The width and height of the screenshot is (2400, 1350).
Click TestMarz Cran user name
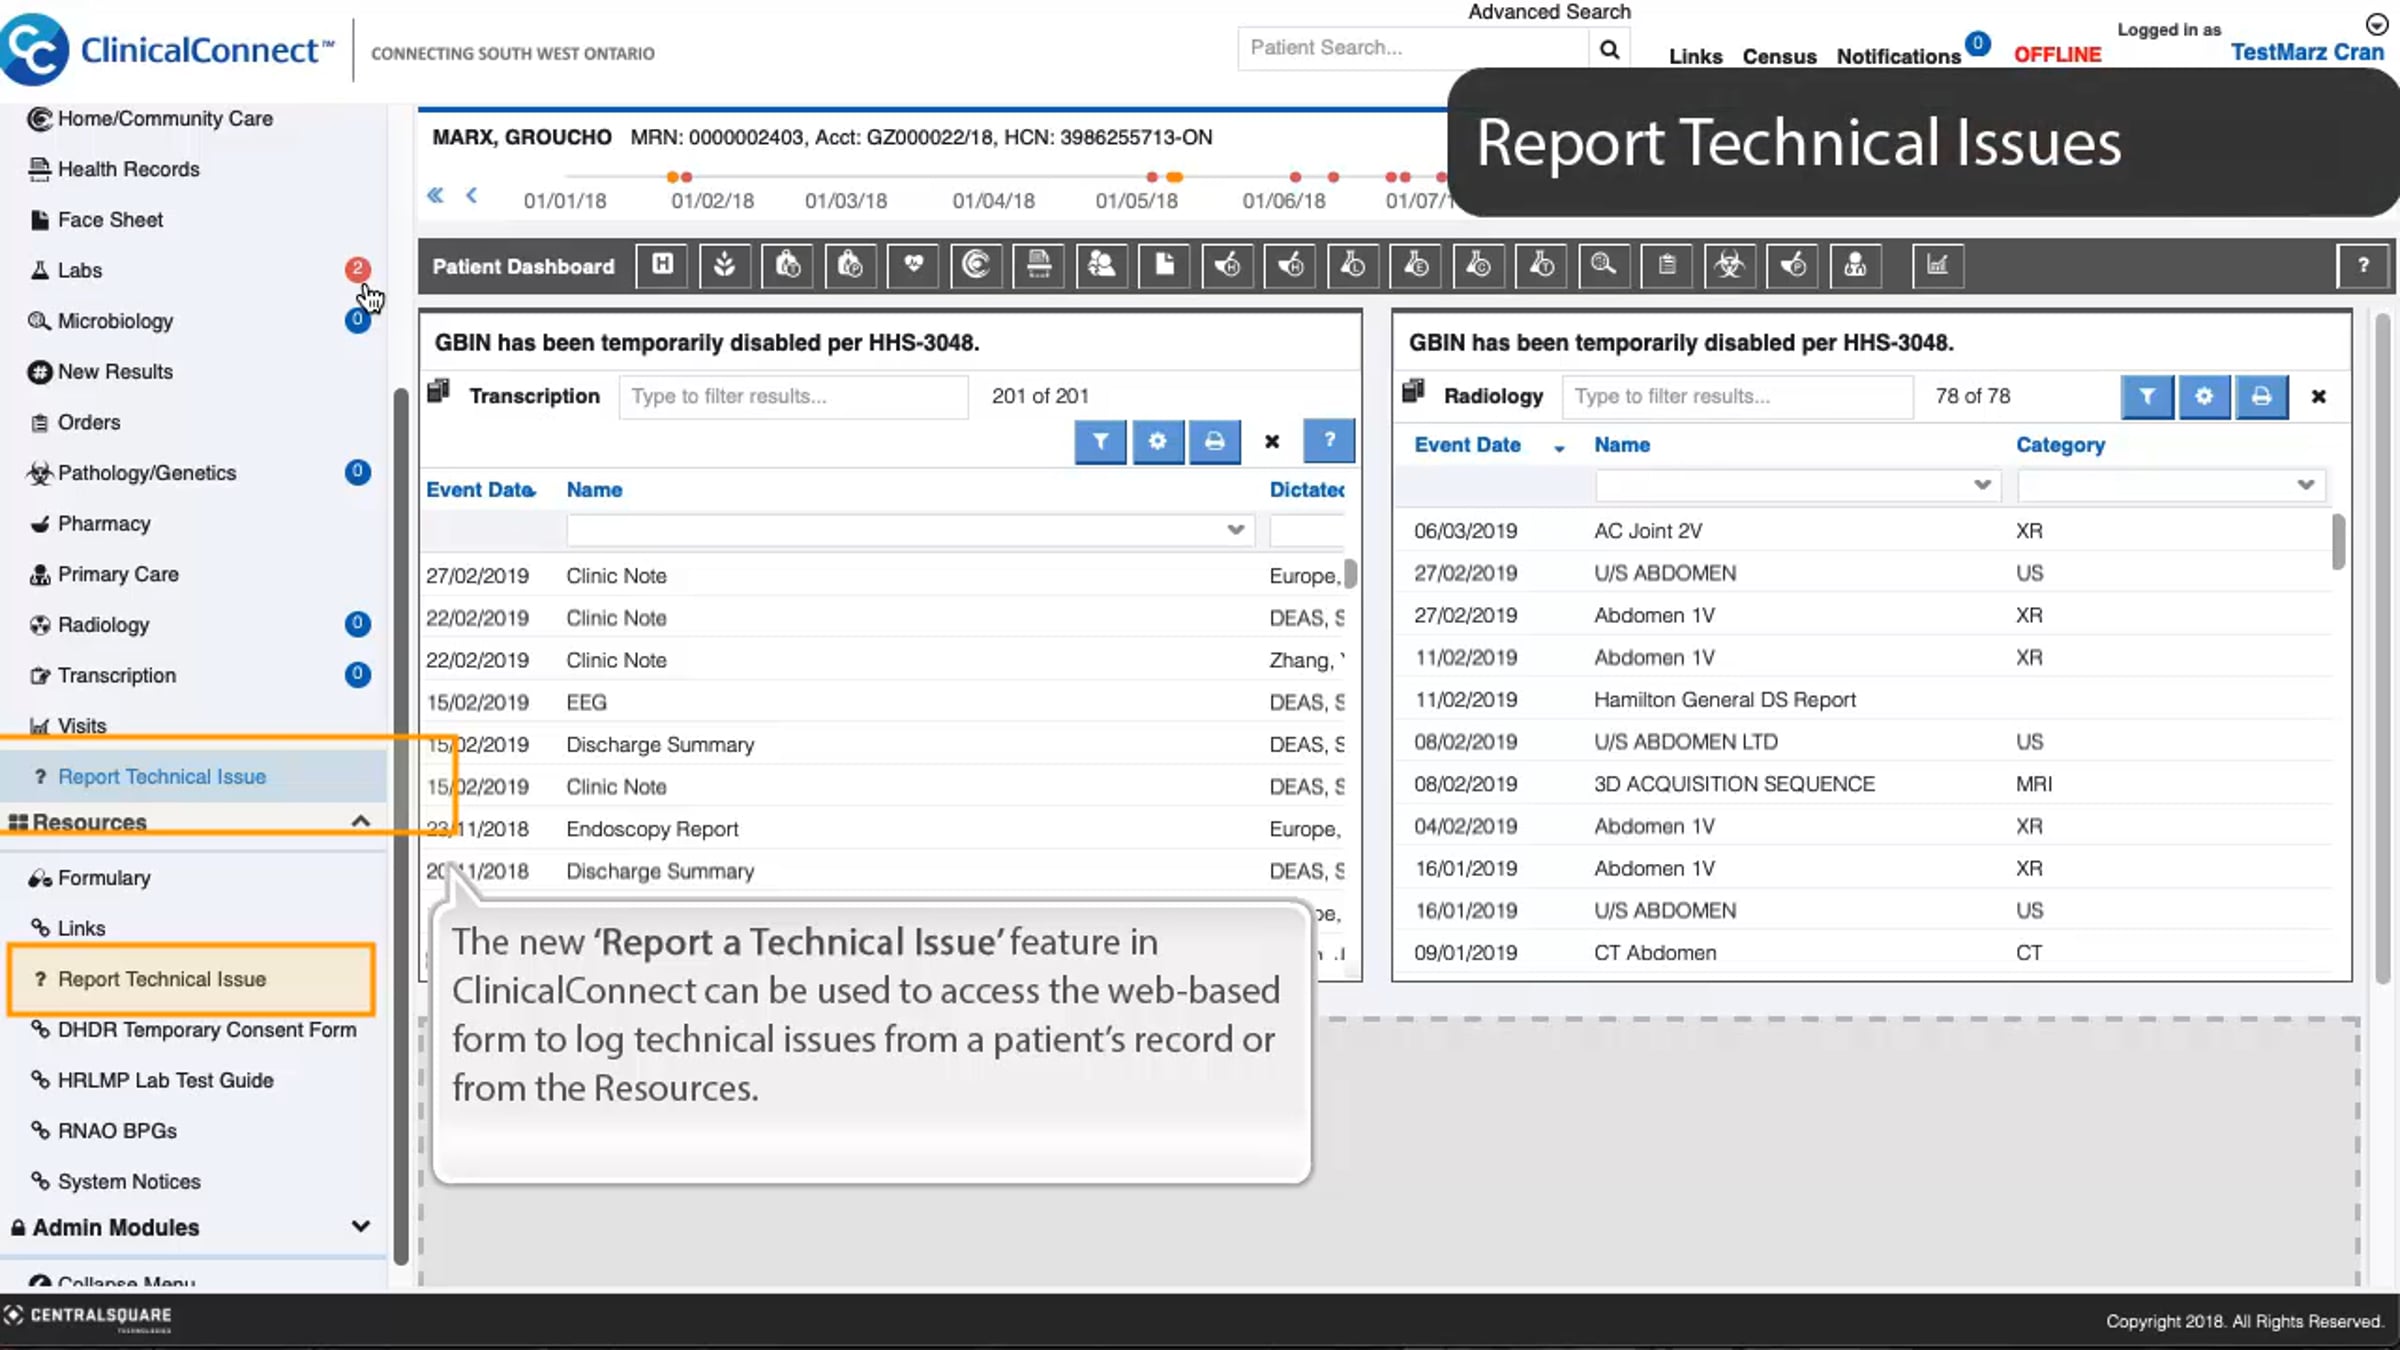(2307, 52)
